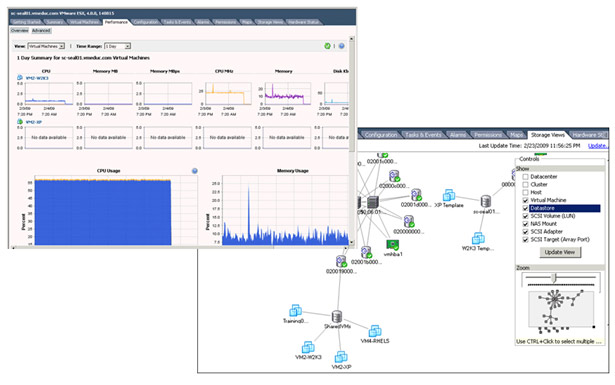Open the View dropdown set to Virtual Machines
Image resolution: width=615 pixels, height=385 pixels.
click(46, 46)
